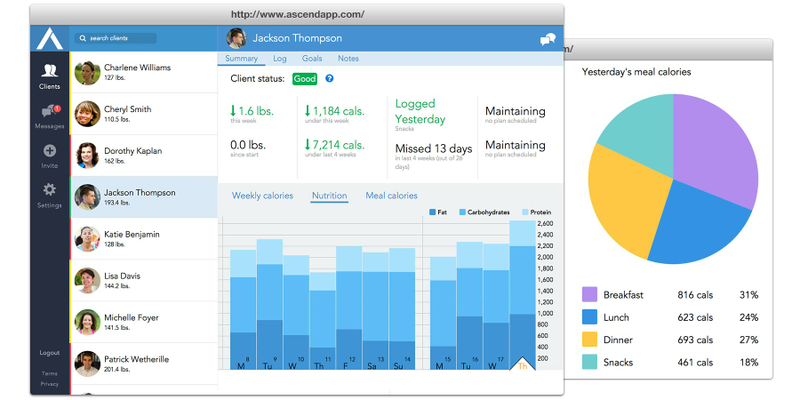Screen dimensions: 800x400
Task: Open Messages with the notification badge
Action: click(x=49, y=116)
